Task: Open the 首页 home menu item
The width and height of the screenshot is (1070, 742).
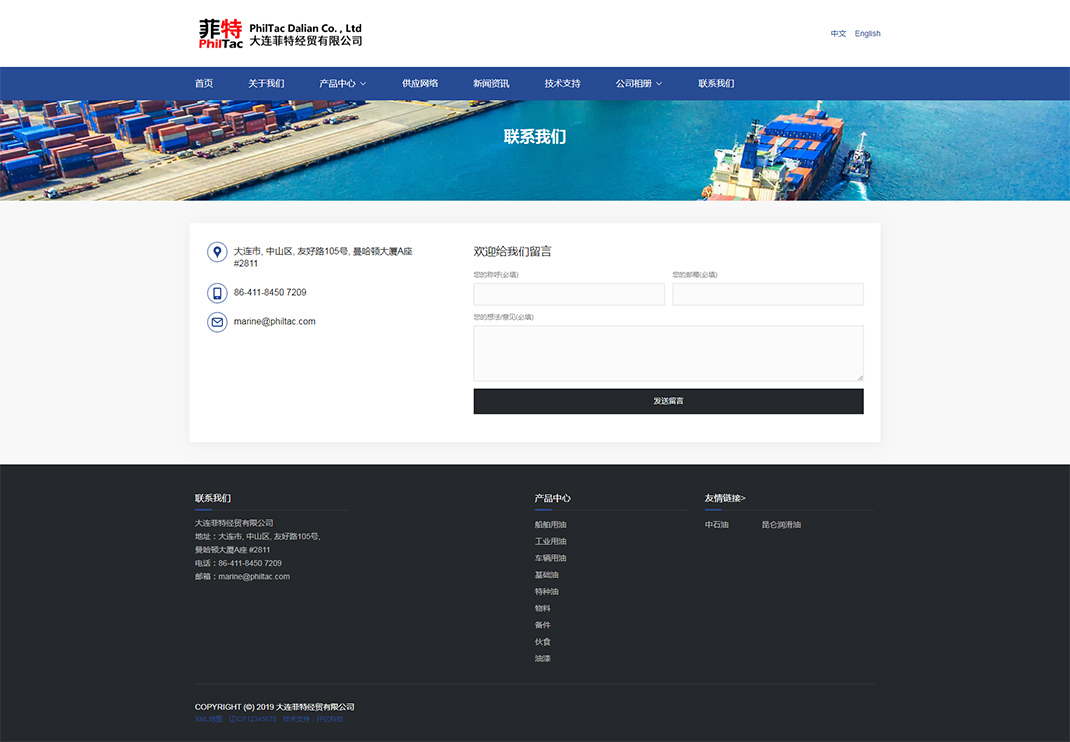Action: [204, 84]
